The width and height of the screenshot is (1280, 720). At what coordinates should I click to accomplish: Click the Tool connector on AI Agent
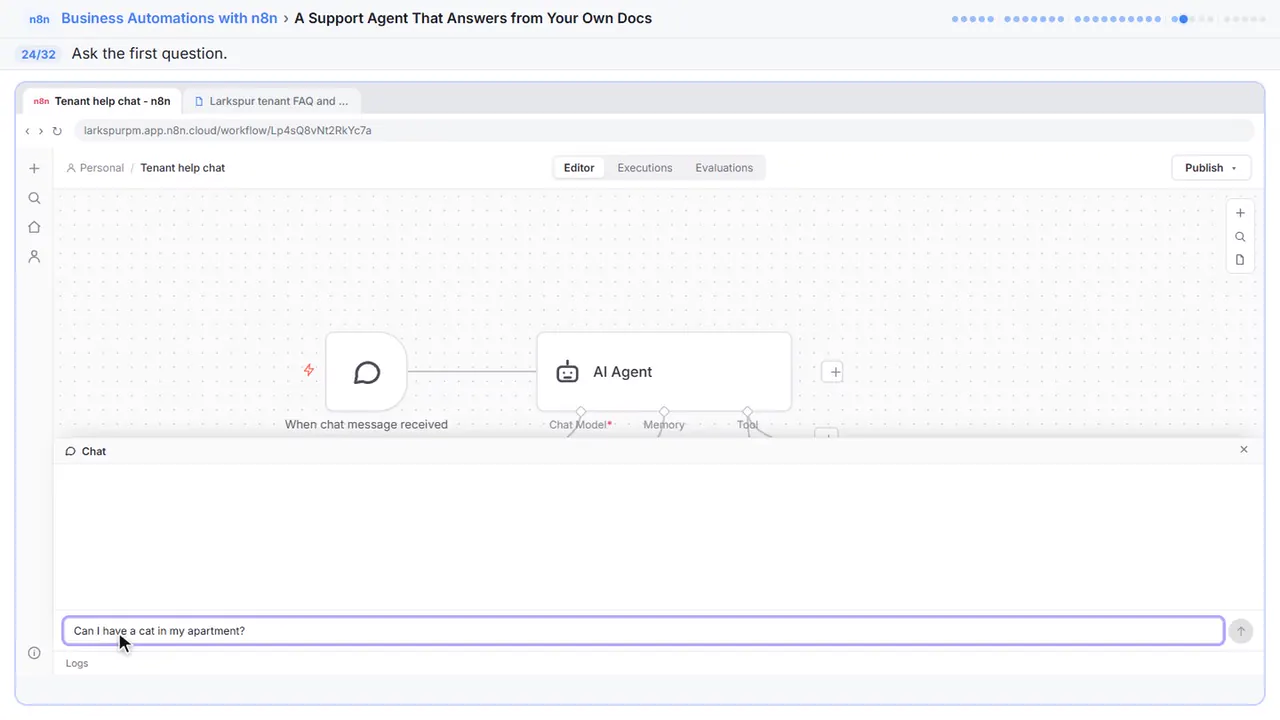pyautogui.click(x=747, y=411)
